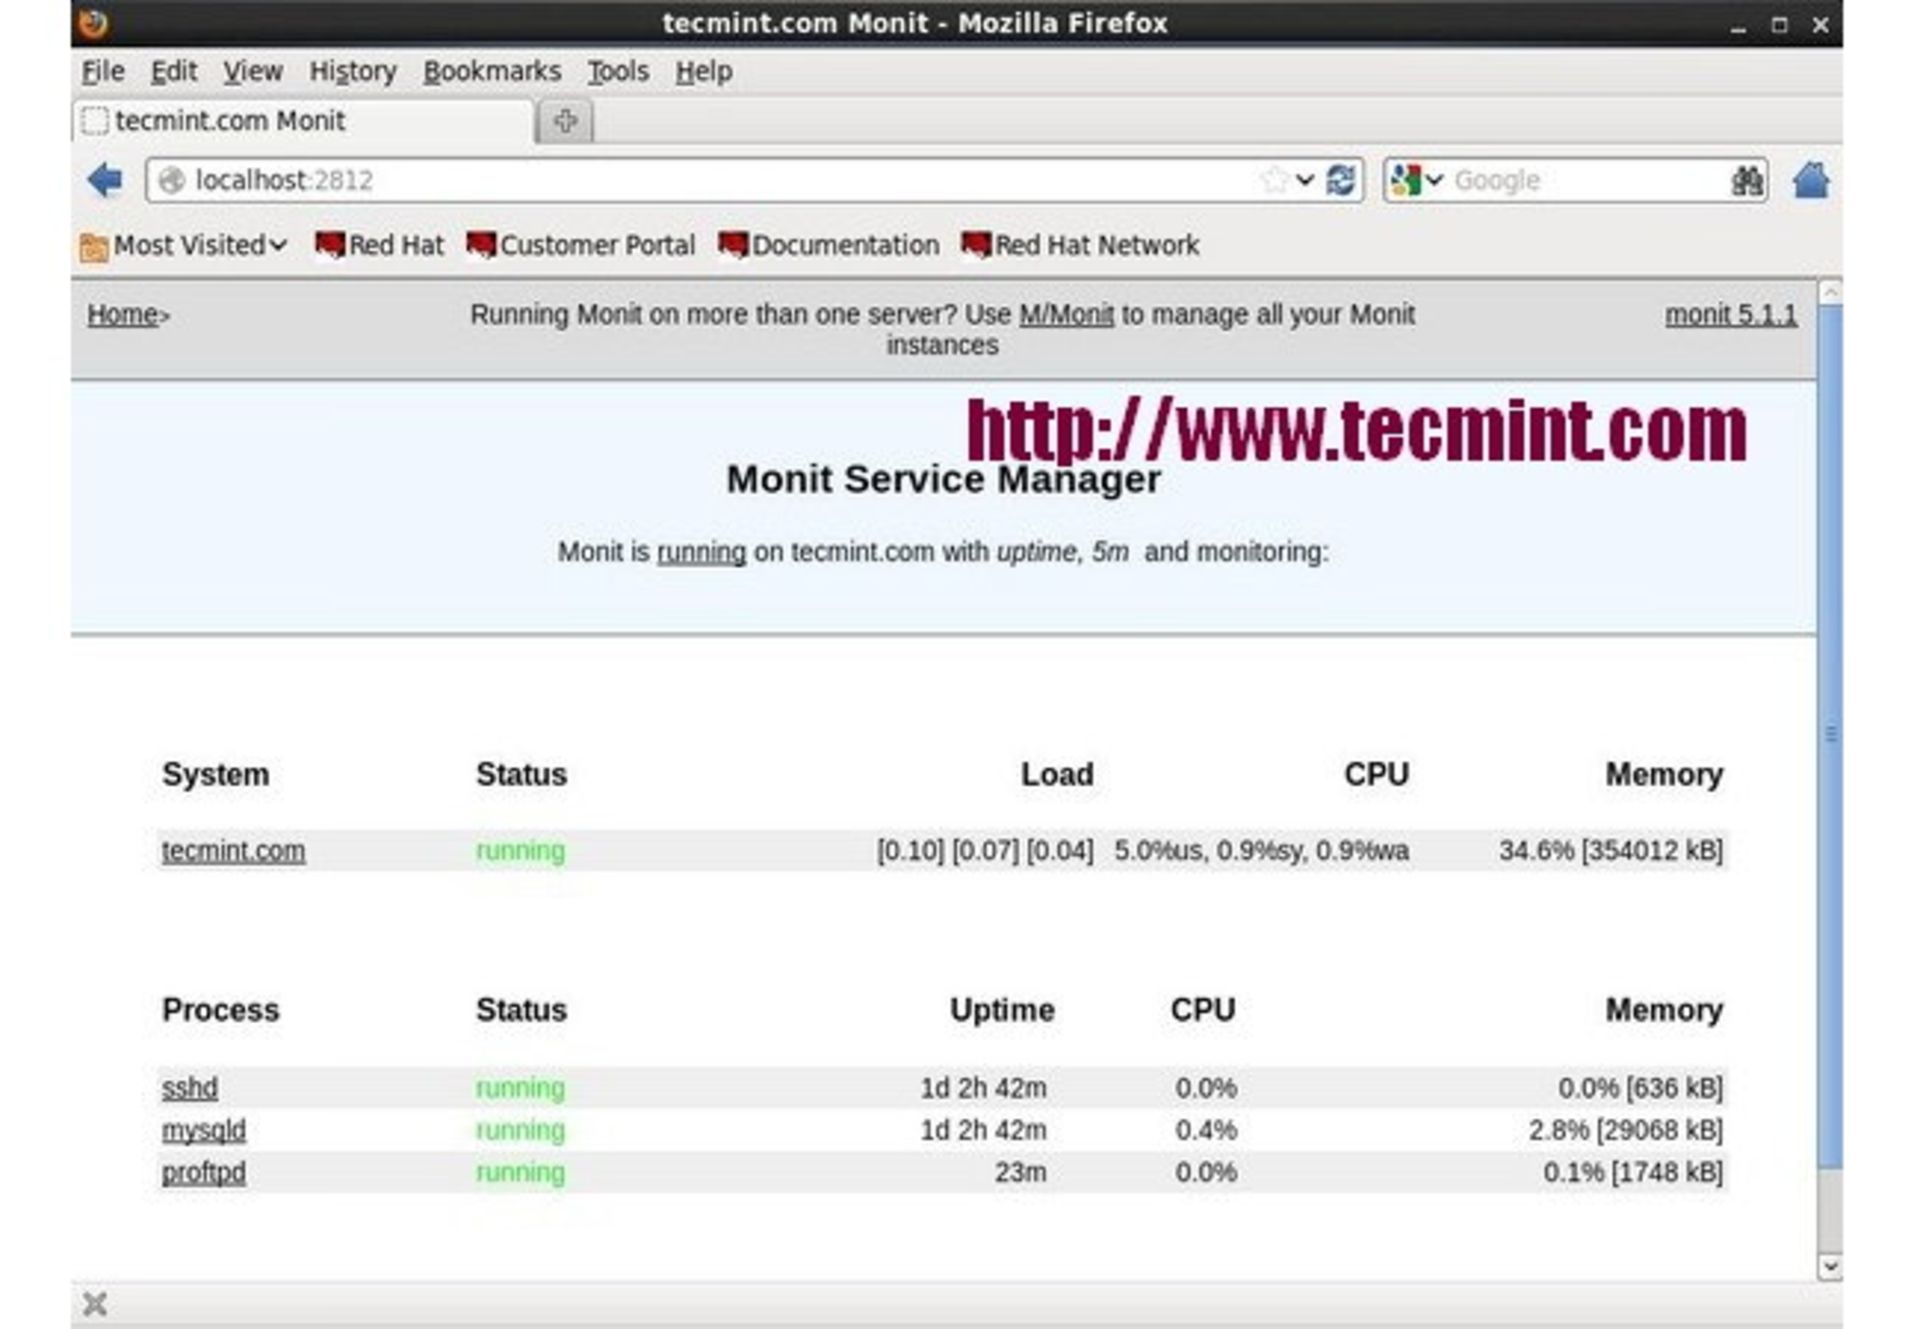Open the proftpd process link
This screenshot has width=1920, height=1329.
tap(204, 1172)
